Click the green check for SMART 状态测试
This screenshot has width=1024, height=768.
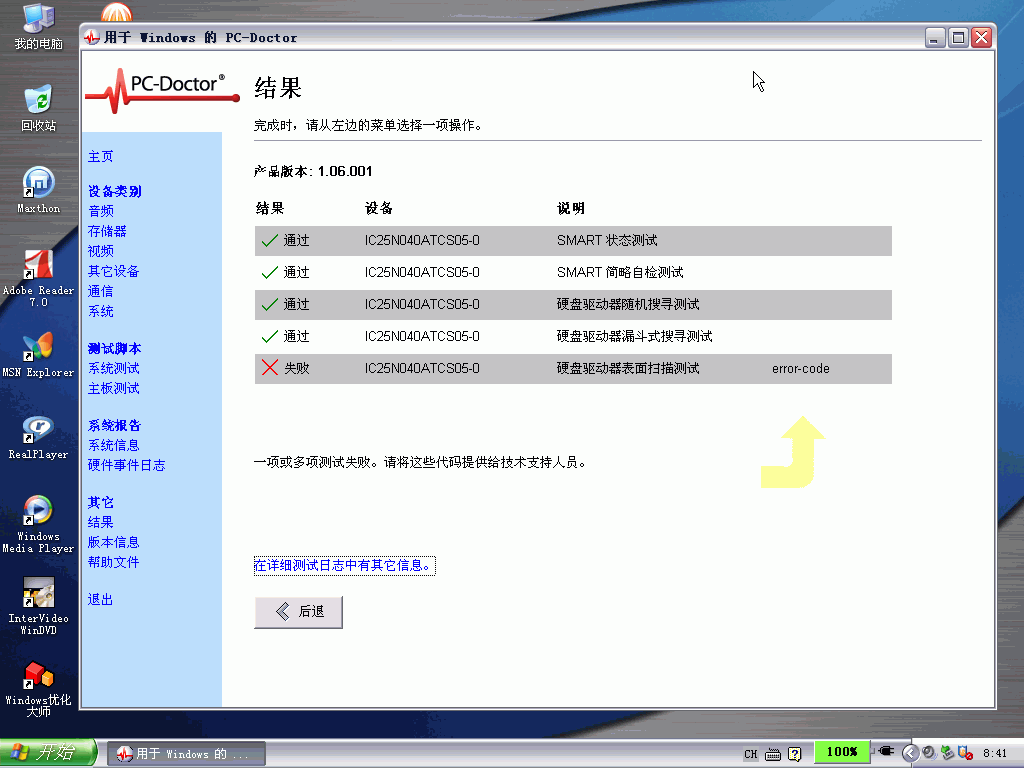(x=270, y=240)
